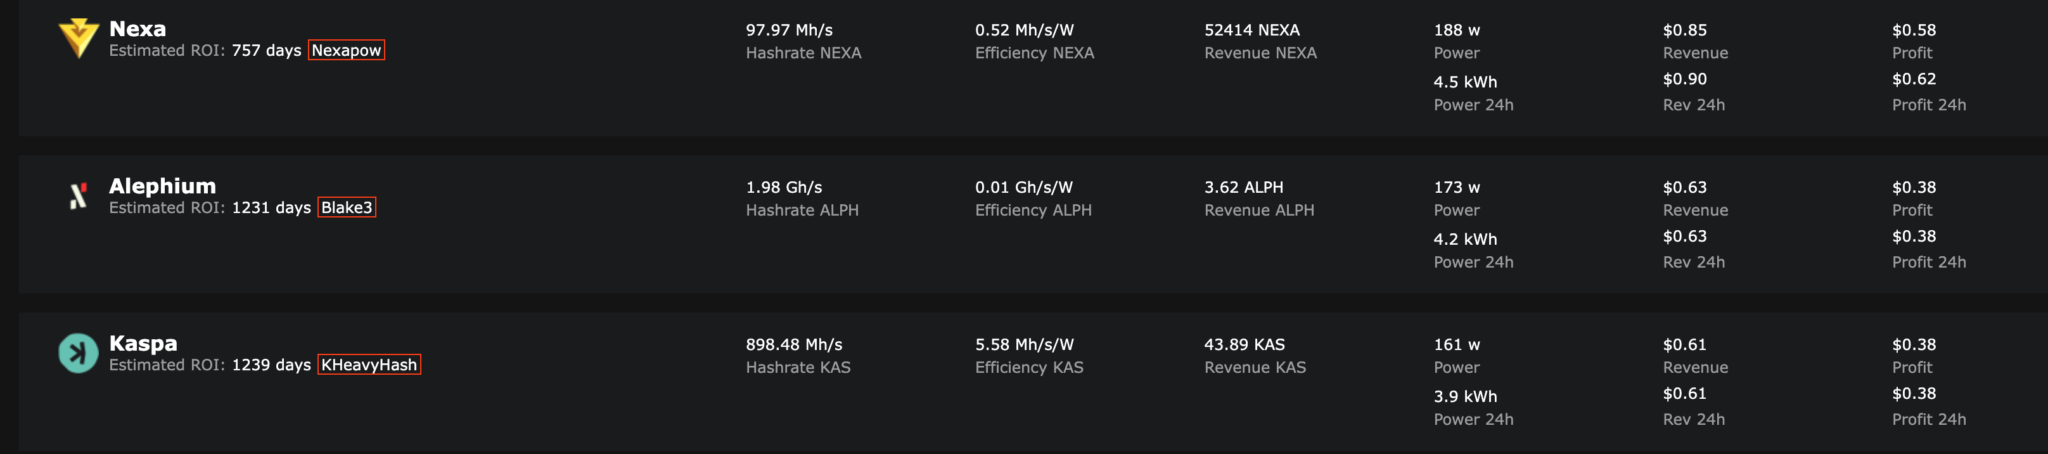Click the Kaspa coin logo icon
The image size is (2048, 454).
[77, 353]
